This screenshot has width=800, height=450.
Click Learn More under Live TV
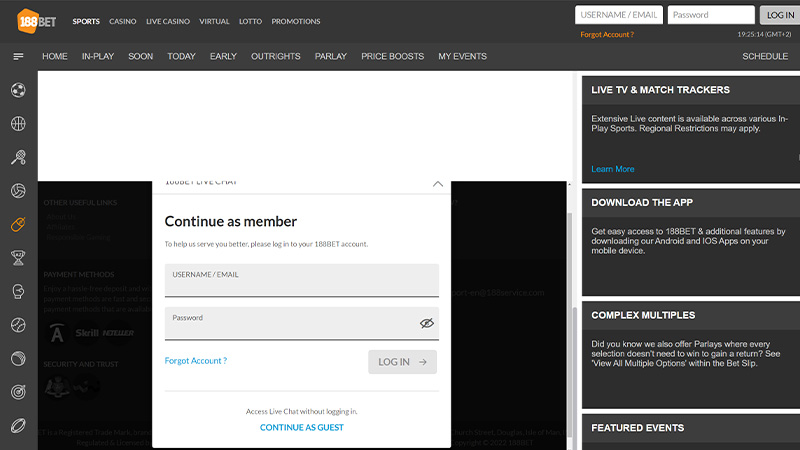pos(612,169)
